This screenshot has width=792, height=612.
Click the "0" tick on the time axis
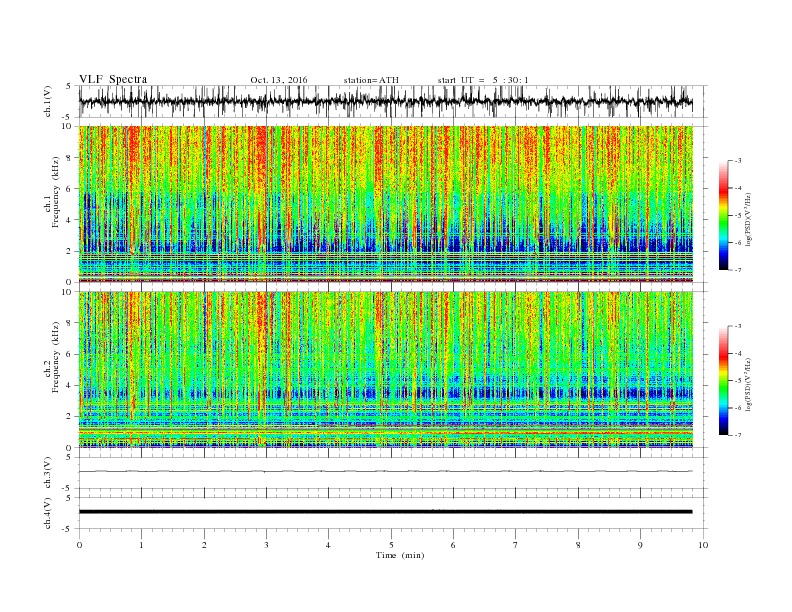coord(79,545)
